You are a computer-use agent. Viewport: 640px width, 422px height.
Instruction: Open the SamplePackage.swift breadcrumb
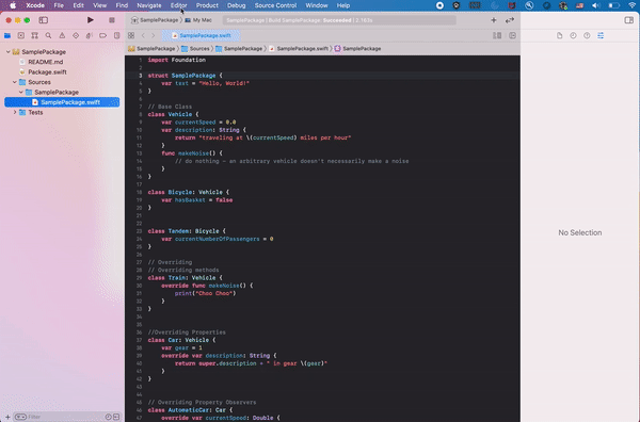pyautogui.click(x=299, y=49)
